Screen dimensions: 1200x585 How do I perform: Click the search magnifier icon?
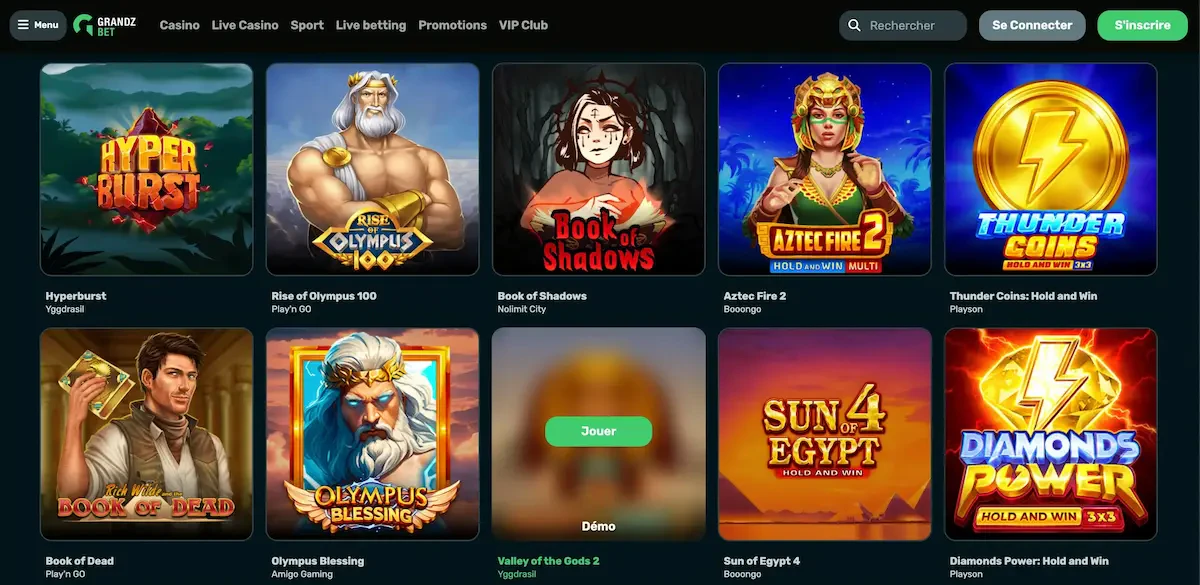[854, 26]
